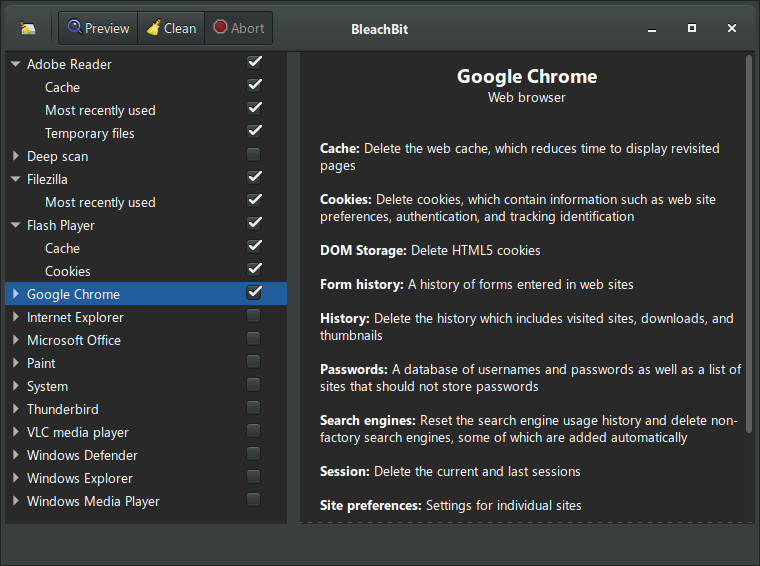Enable the Microsoft Office checkbox

pos(253,338)
